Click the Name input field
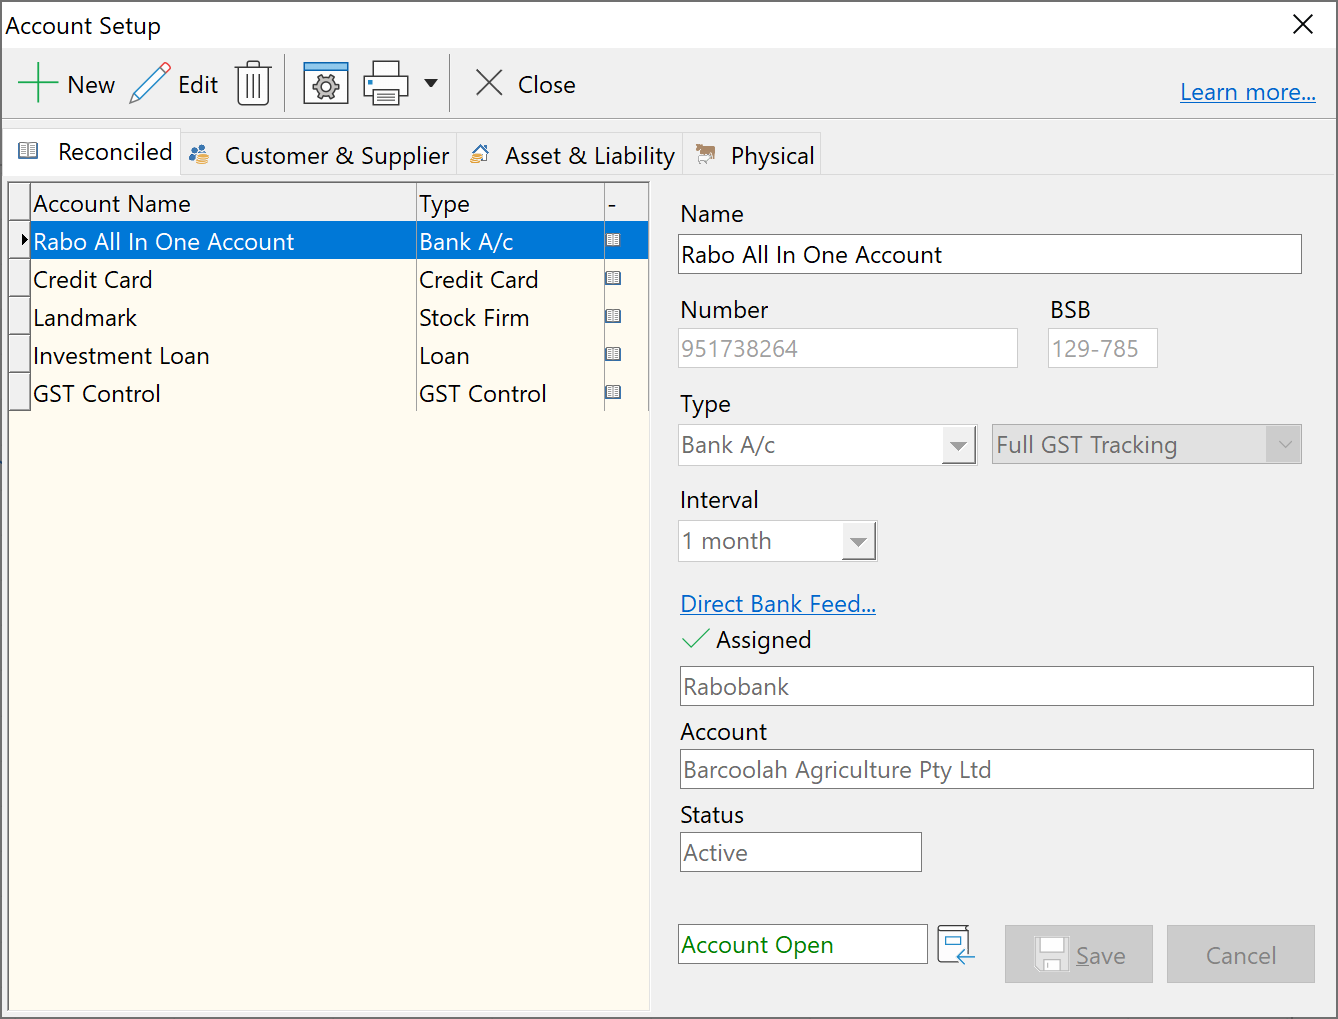Viewport: 1338px width, 1019px height. tap(990, 254)
